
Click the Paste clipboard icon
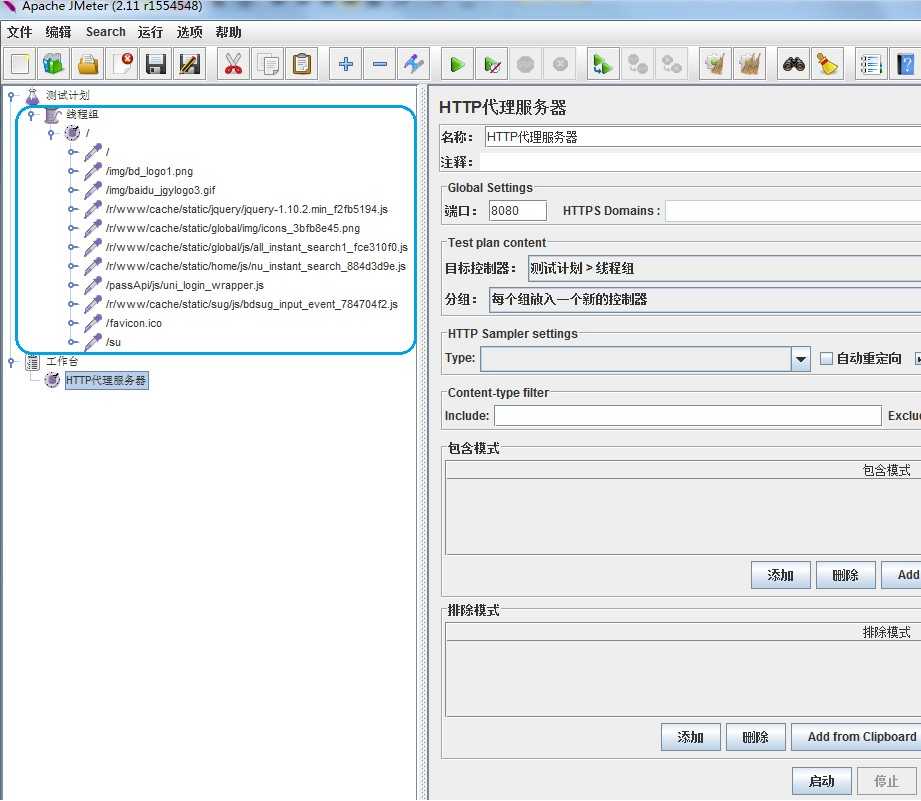point(301,63)
